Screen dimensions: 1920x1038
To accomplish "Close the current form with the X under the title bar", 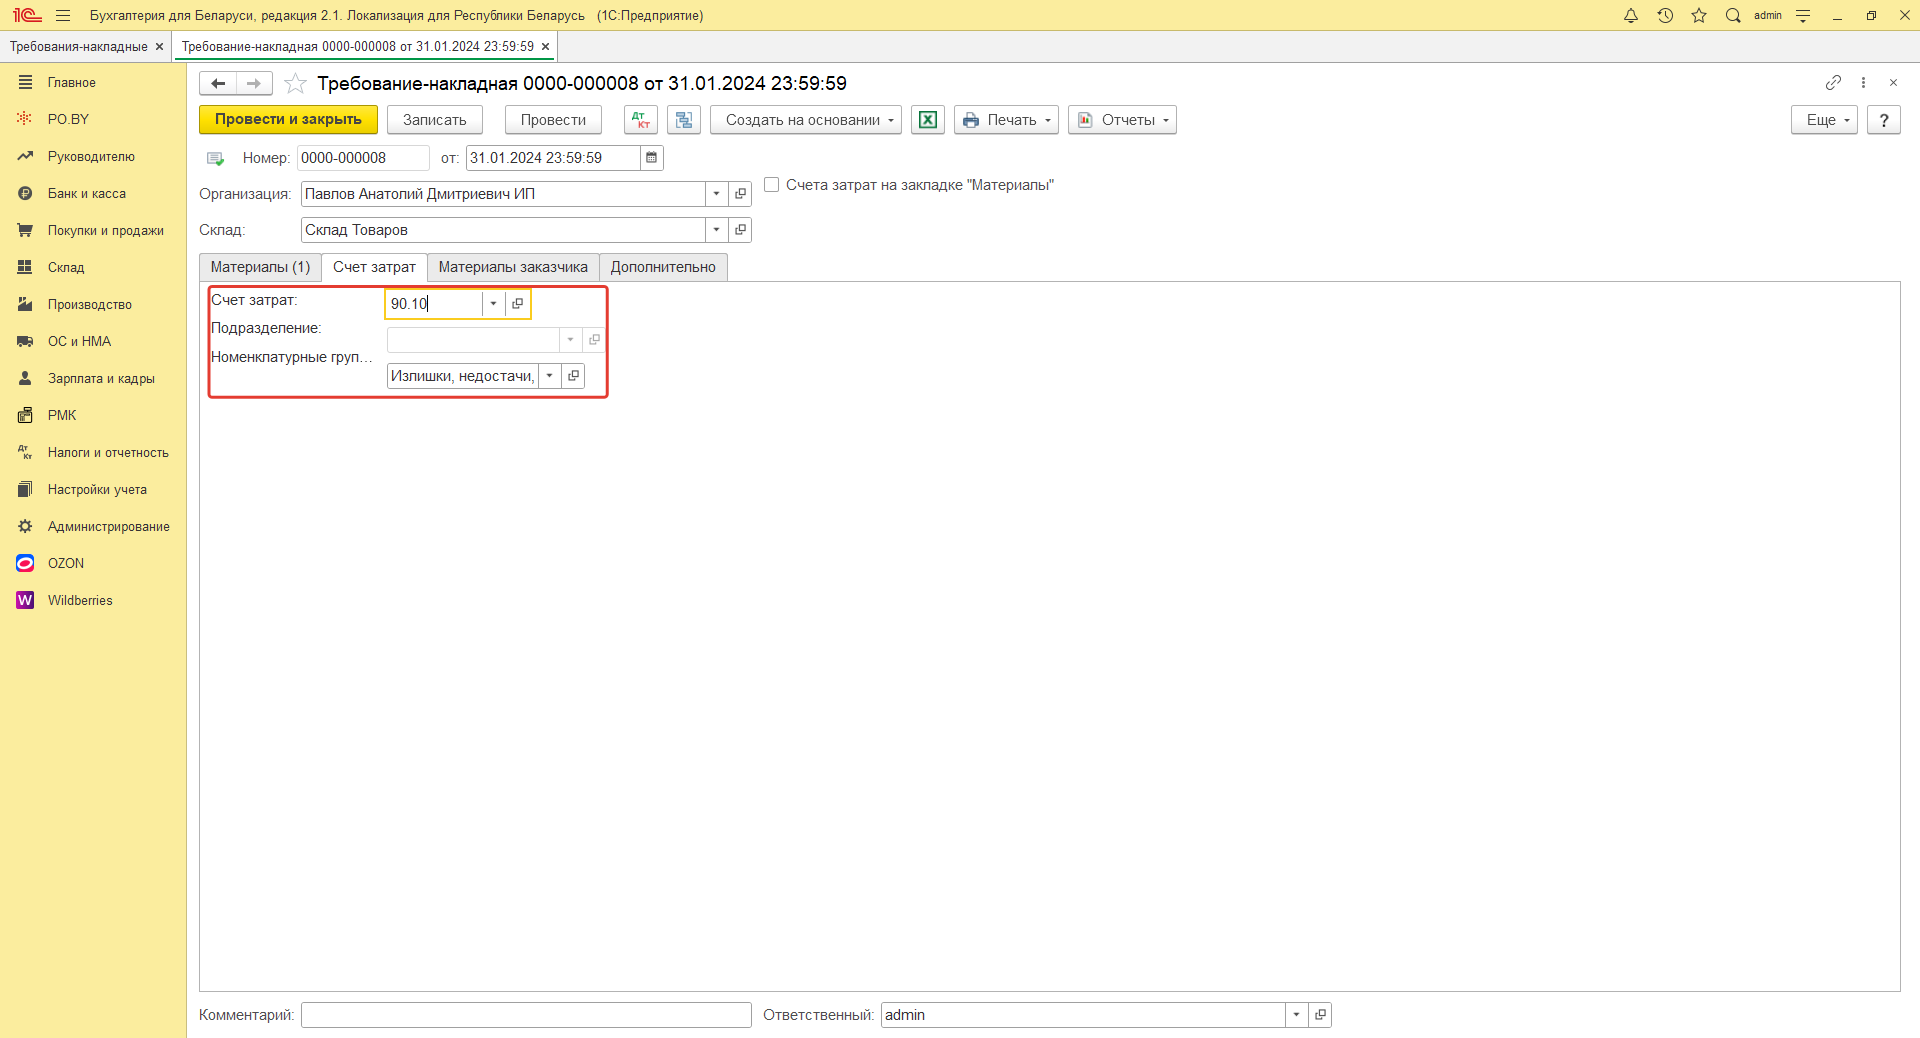I will tap(1893, 82).
